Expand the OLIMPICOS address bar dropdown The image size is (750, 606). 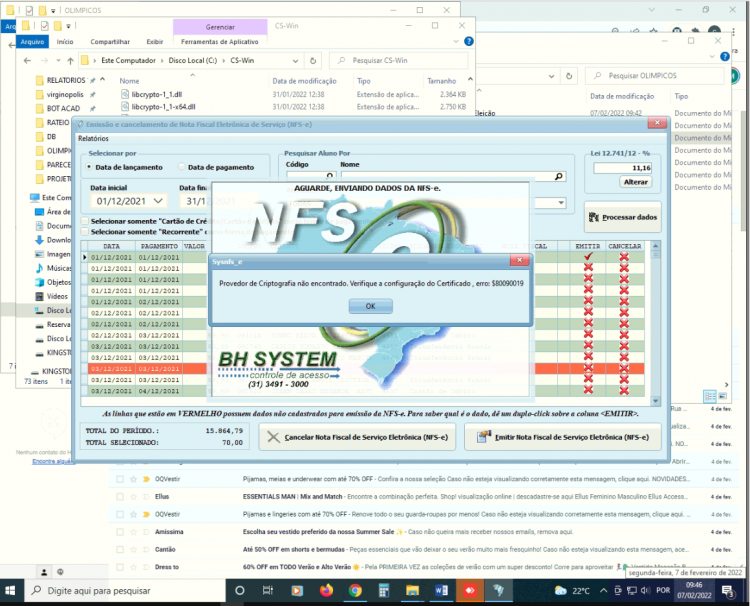(551, 76)
